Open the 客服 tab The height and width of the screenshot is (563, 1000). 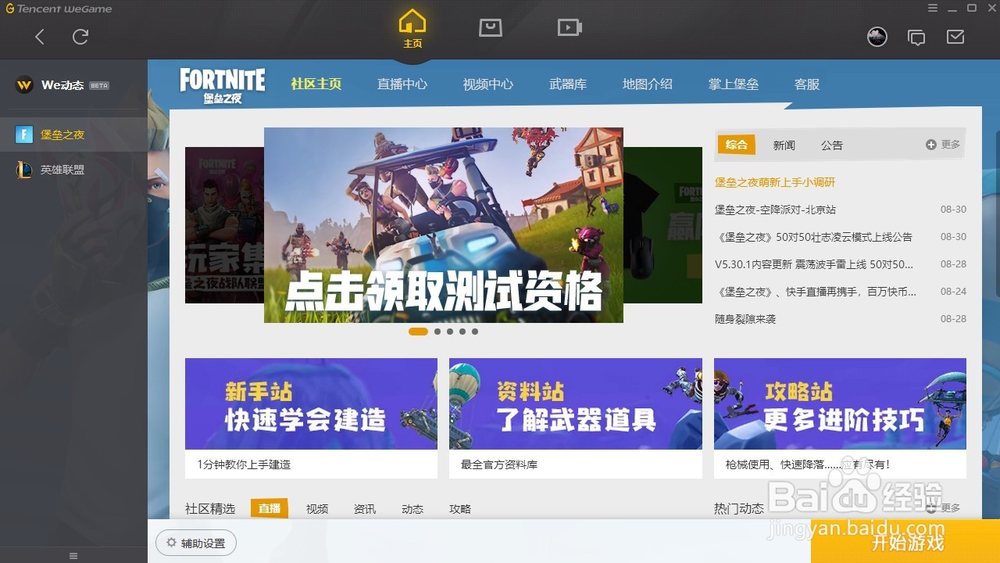pos(807,84)
